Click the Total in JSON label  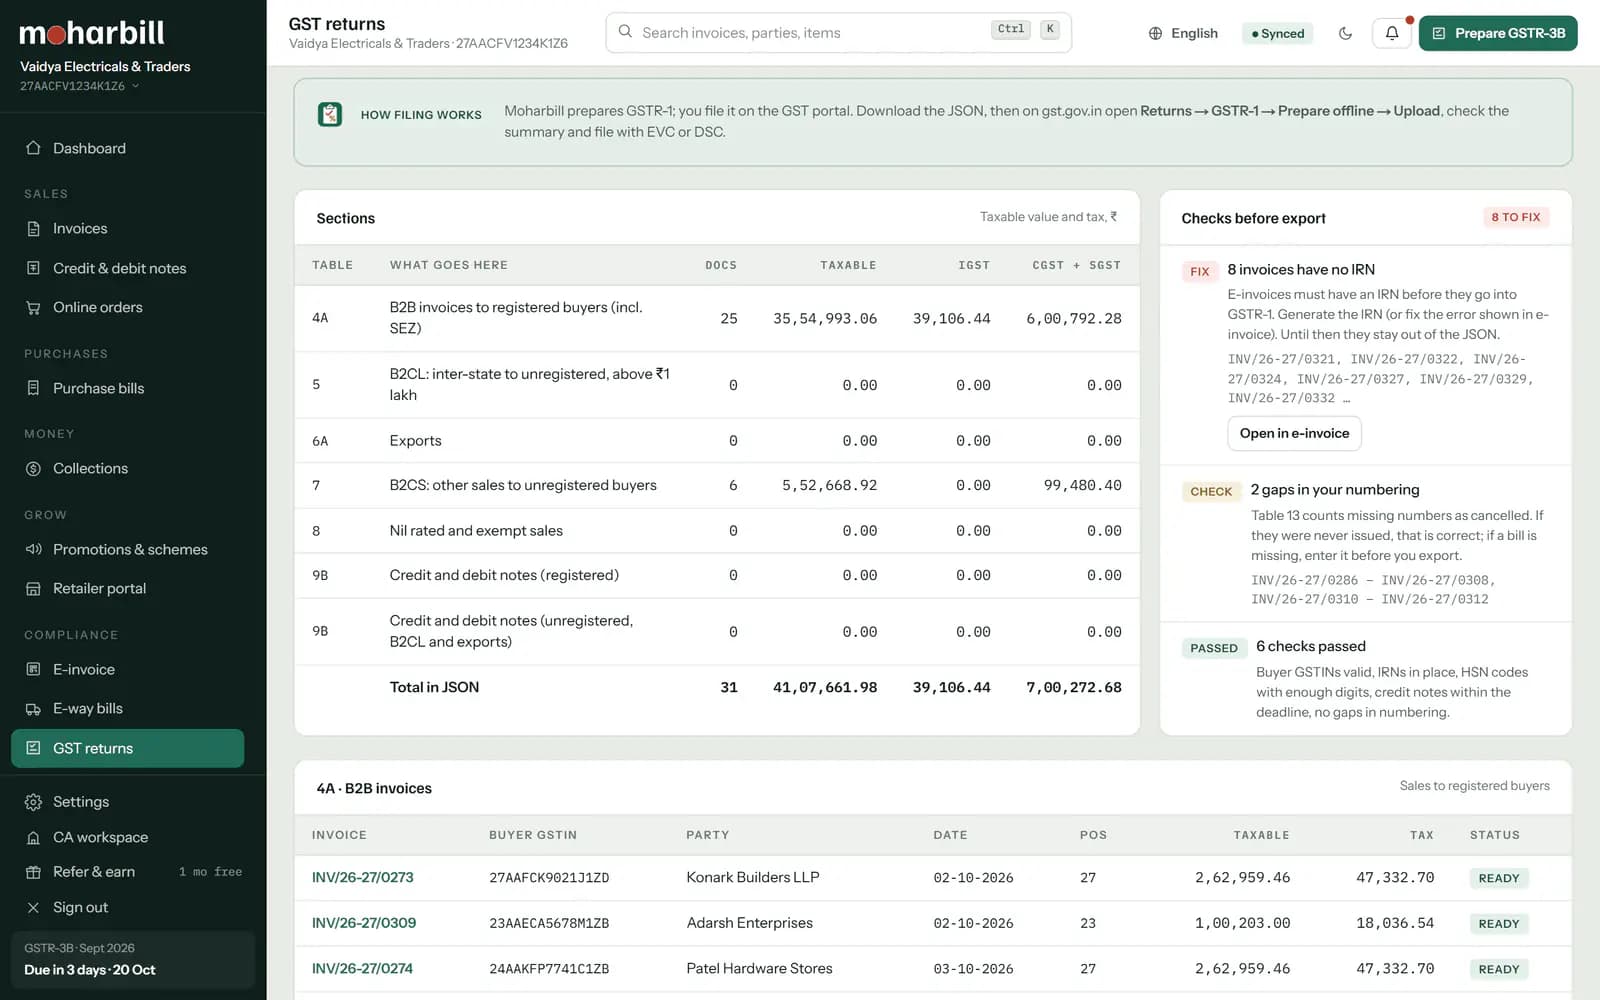[434, 687]
